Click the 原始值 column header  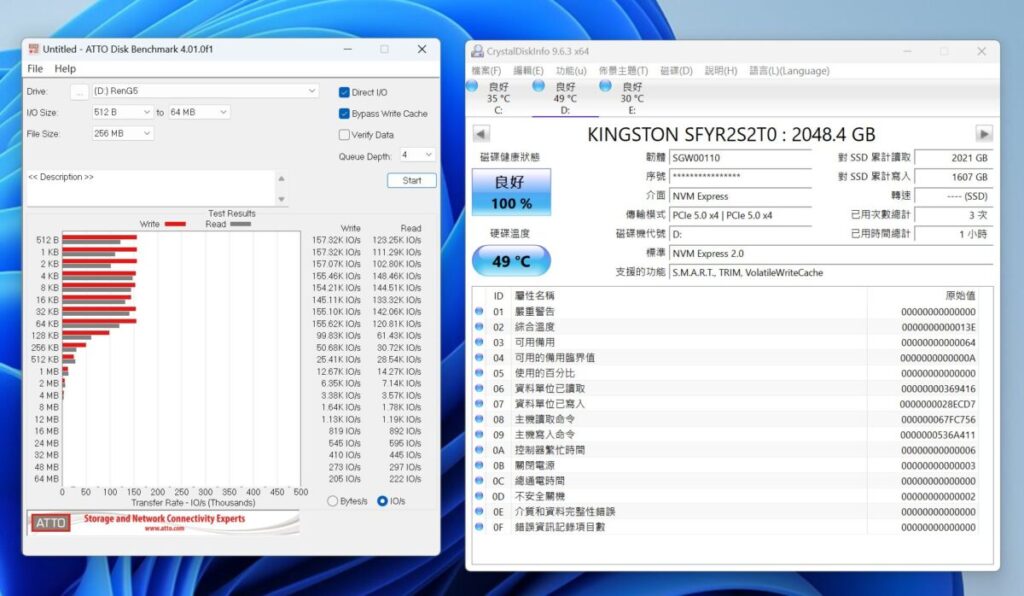[961, 296]
